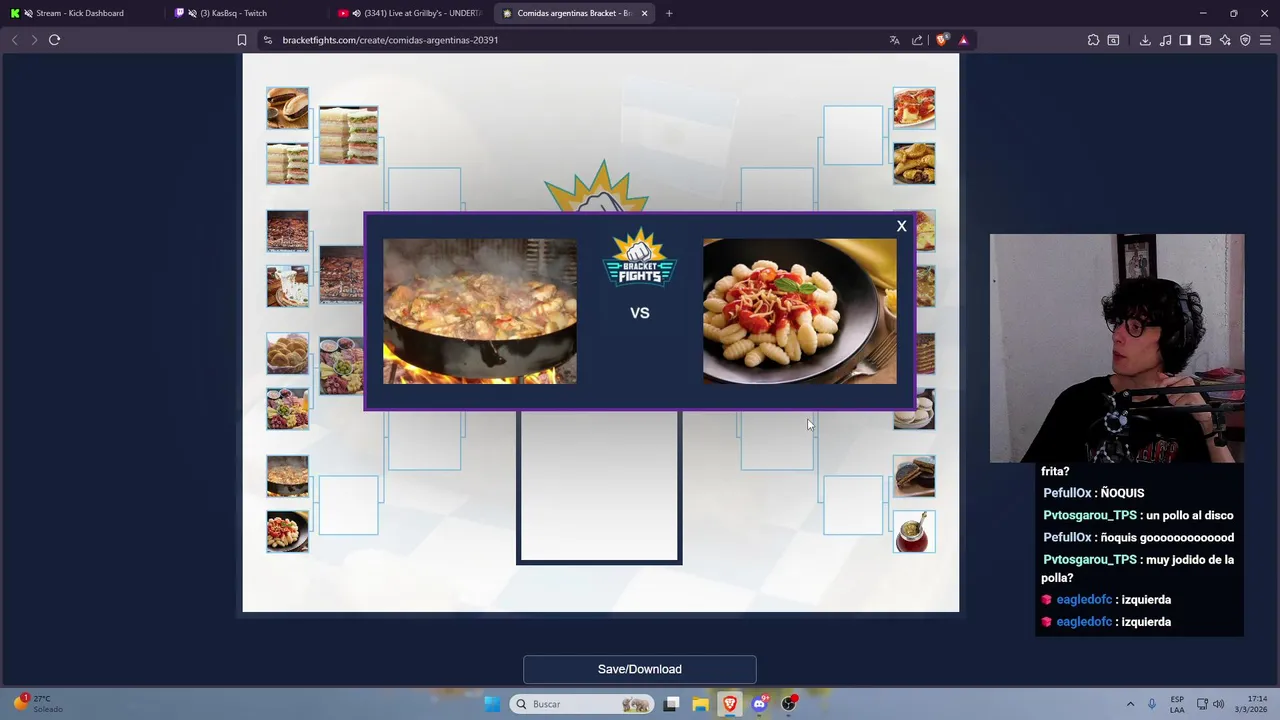Open browser extensions puzzle icon
Viewport: 1280px width, 720px height.
(1093, 40)
